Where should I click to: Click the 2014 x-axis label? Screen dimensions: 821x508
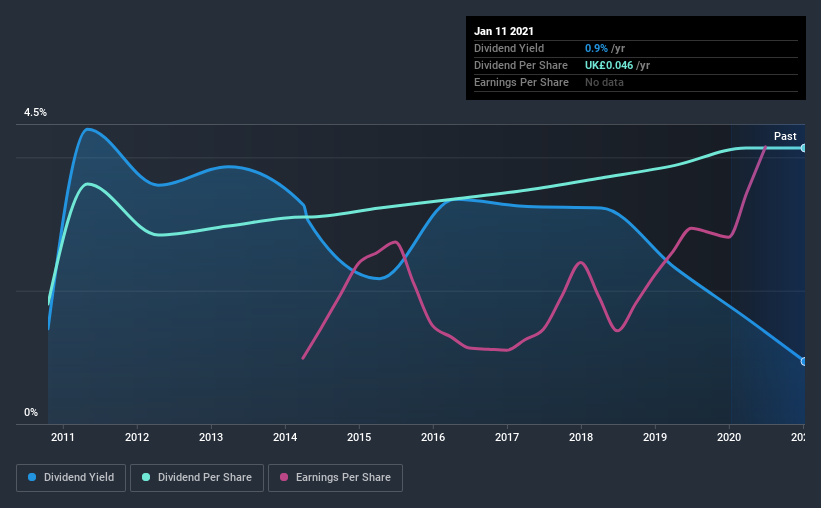point(285,437)
